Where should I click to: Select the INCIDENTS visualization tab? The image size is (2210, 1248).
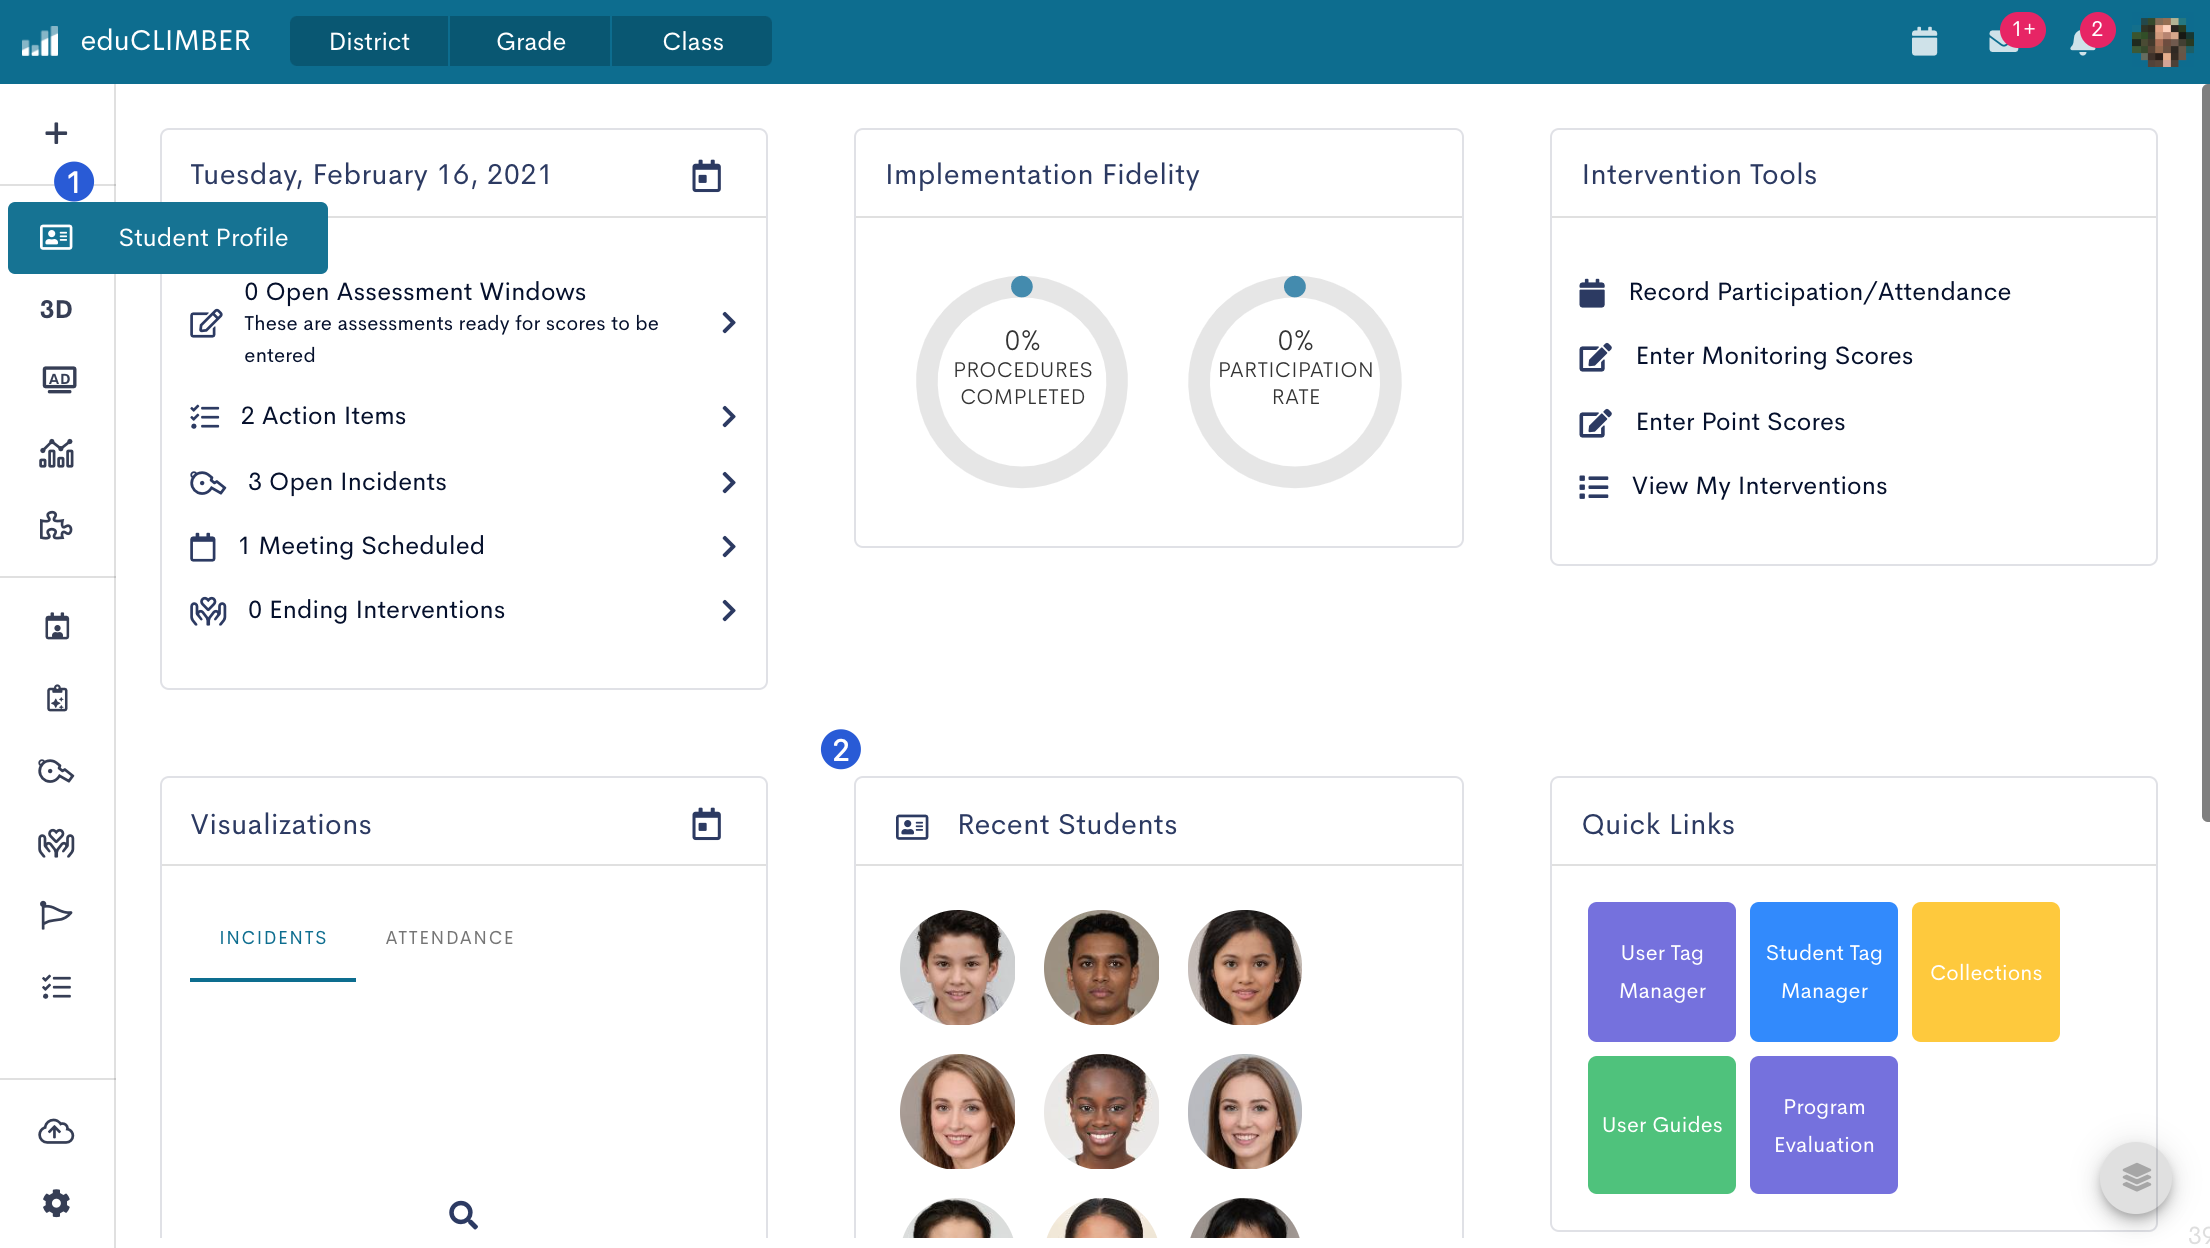click(273, 938)
